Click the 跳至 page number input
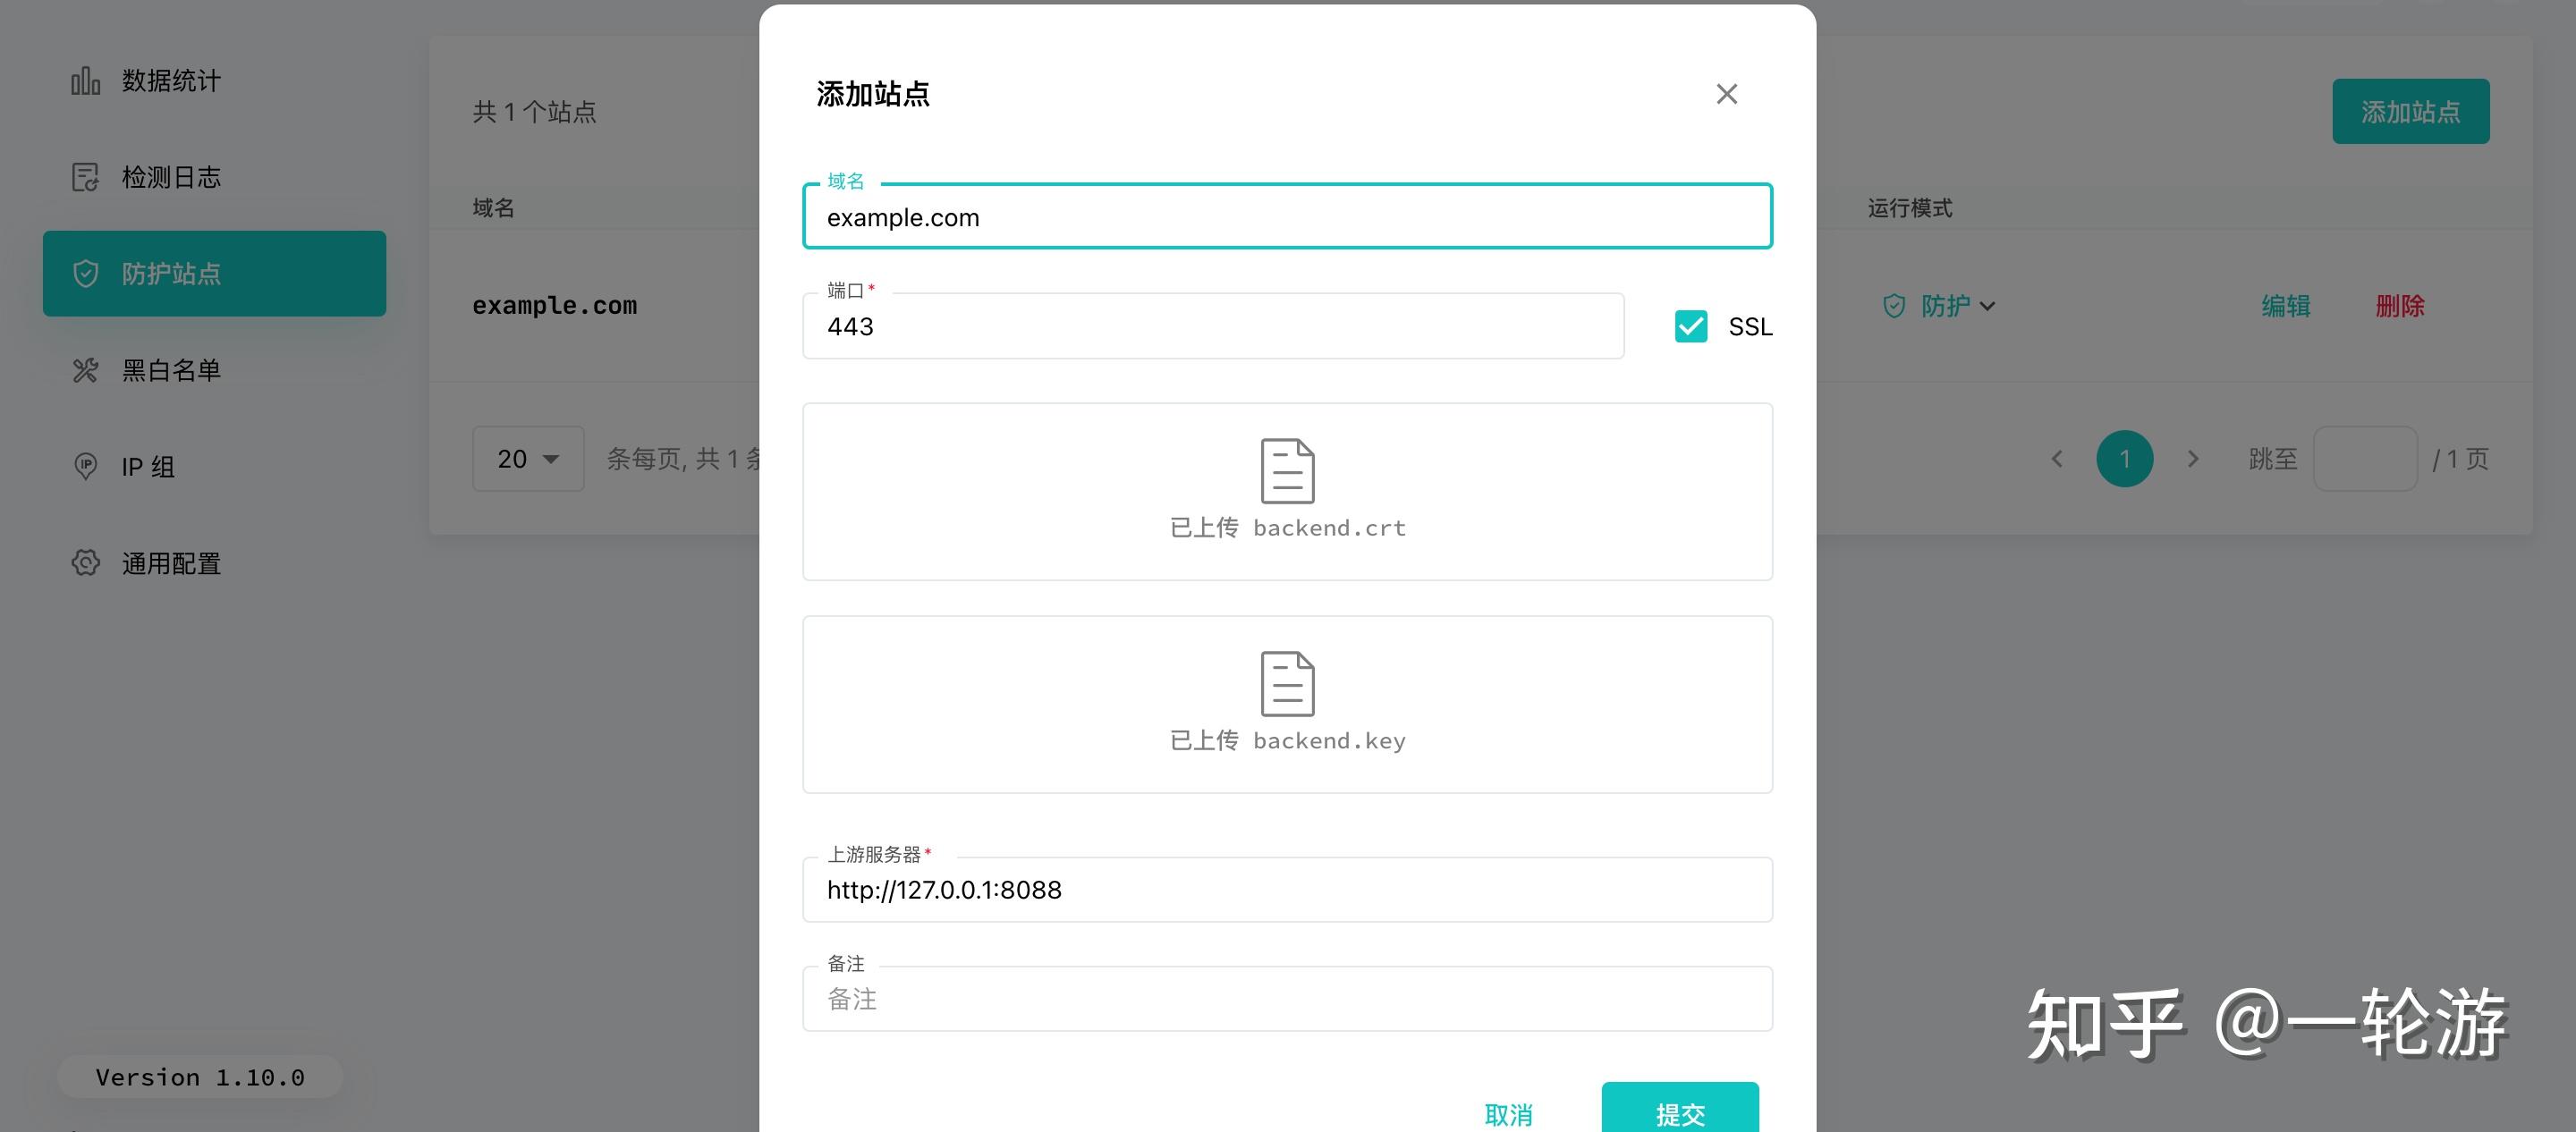2576x1132 pixels. point(2366,458)
